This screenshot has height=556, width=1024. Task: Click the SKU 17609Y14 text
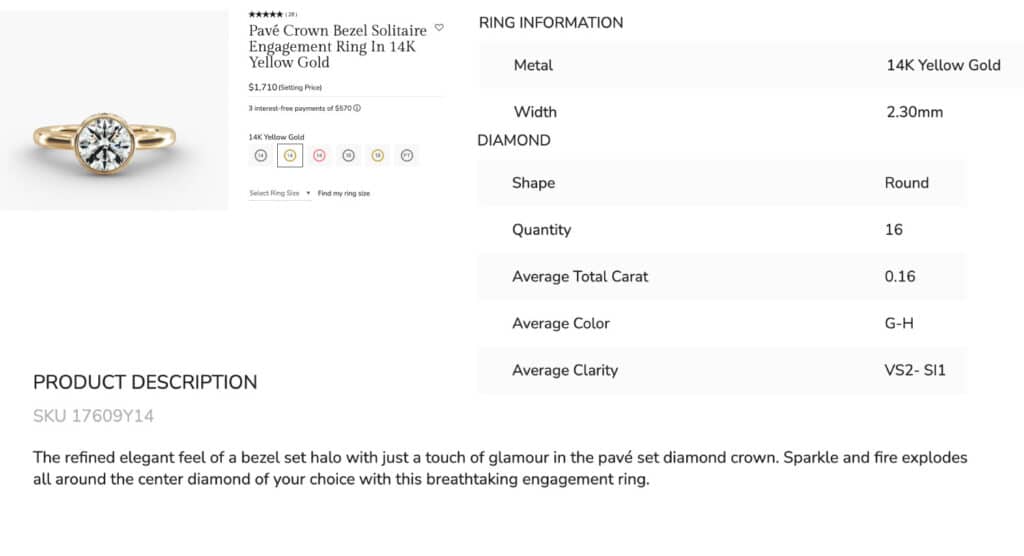pos(93,416)
